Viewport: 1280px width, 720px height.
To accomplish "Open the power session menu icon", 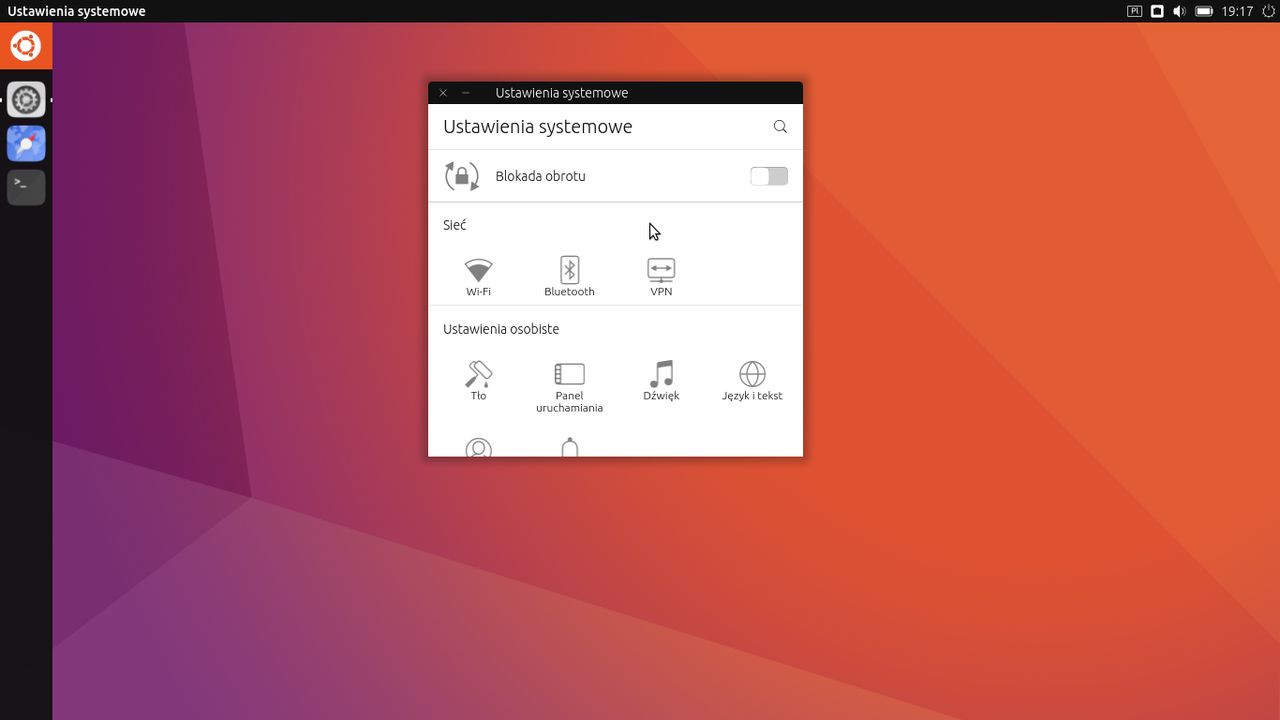I will click(x=1268, y=11).
